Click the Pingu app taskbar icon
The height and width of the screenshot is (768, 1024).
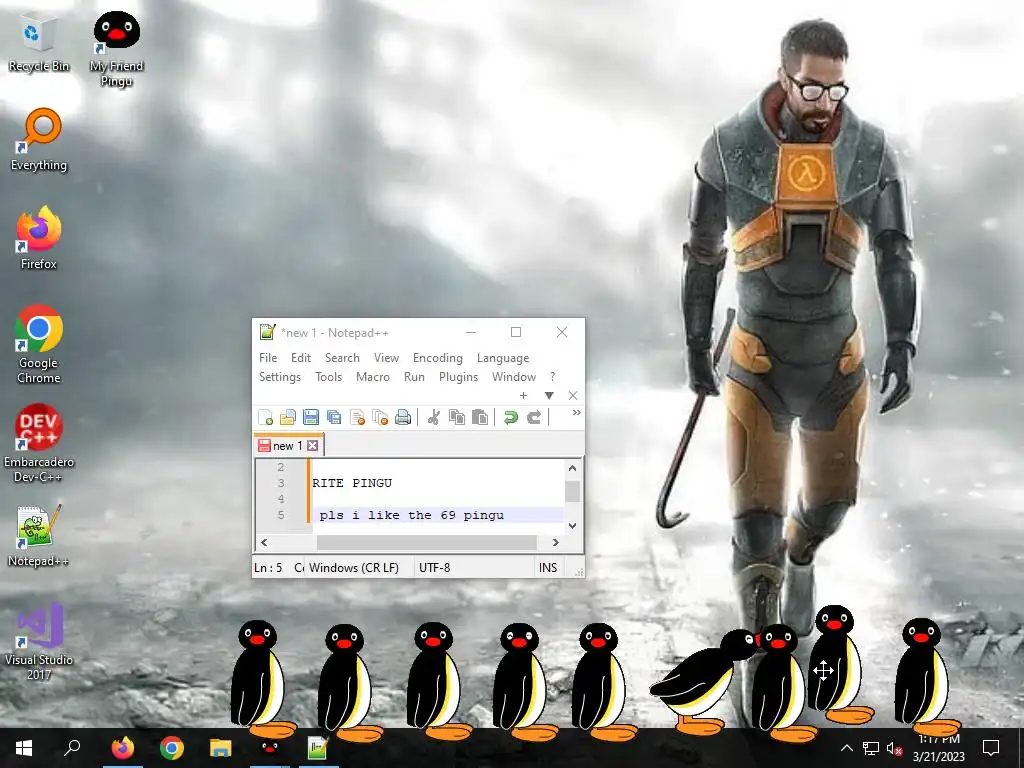[x=269, y=748]
